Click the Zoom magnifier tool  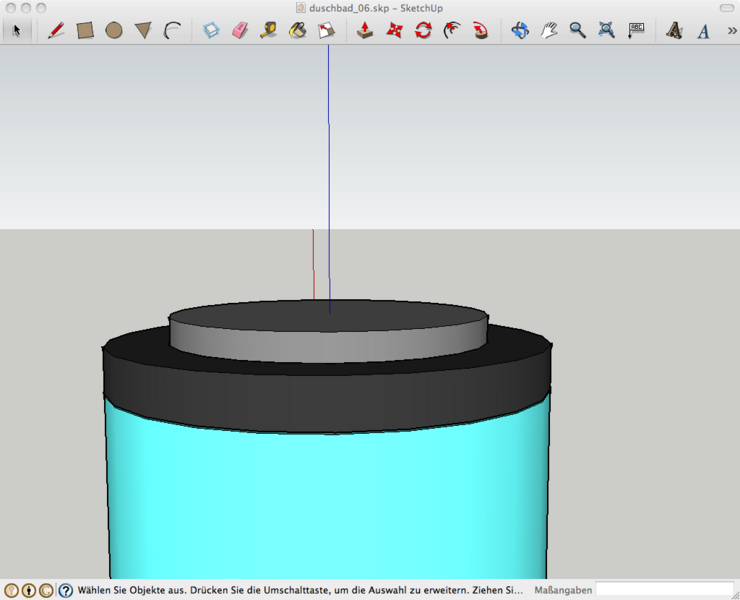click(578, 30)
